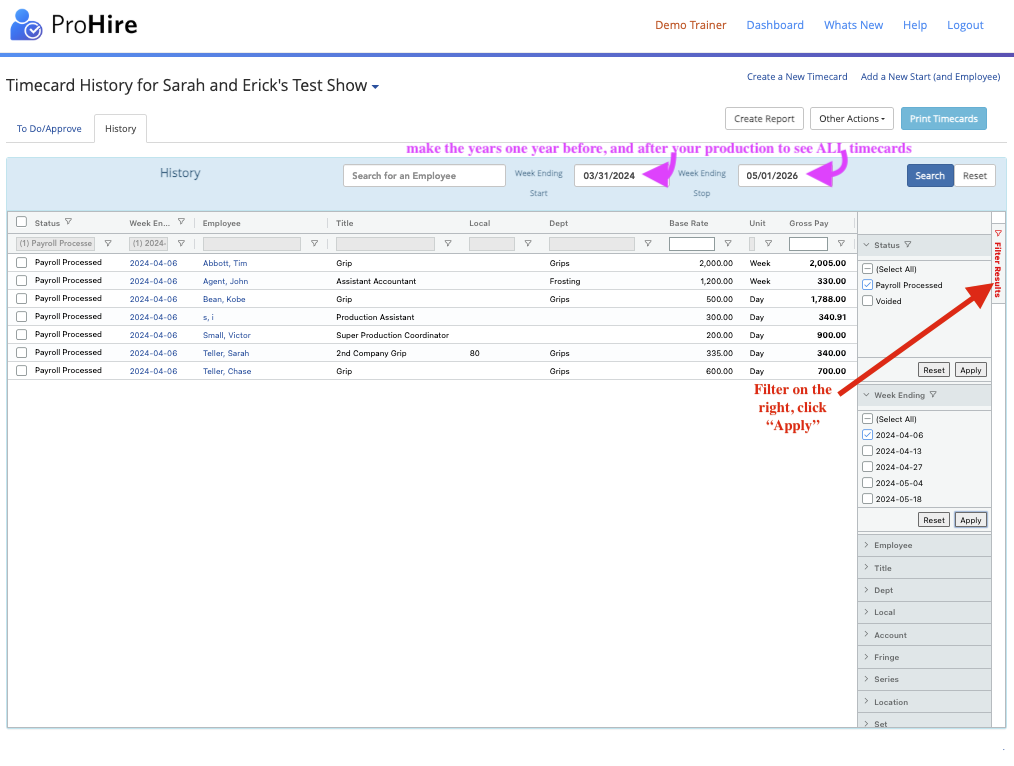Click the Search for an Employee field
Image resolution: width=1014 pixels, height=766 pixels.
tap(424, 176)
